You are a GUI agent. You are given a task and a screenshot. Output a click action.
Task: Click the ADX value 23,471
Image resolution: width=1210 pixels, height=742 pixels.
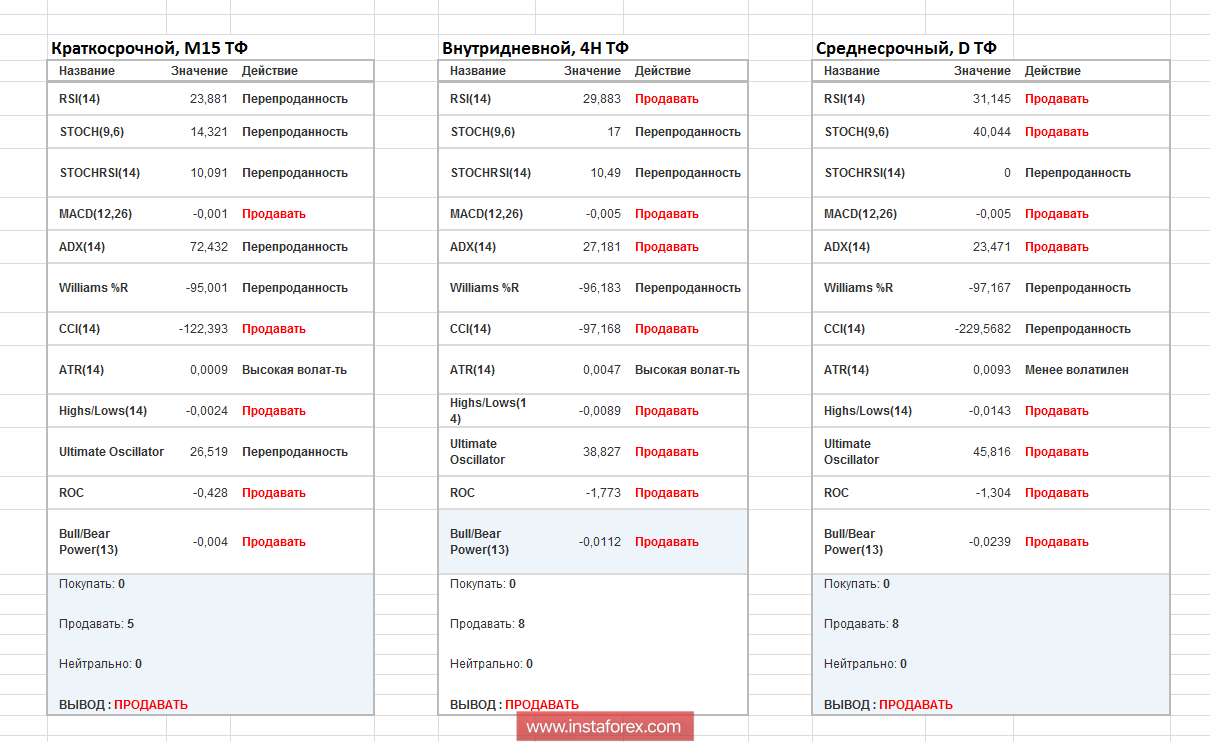(992, 247)
